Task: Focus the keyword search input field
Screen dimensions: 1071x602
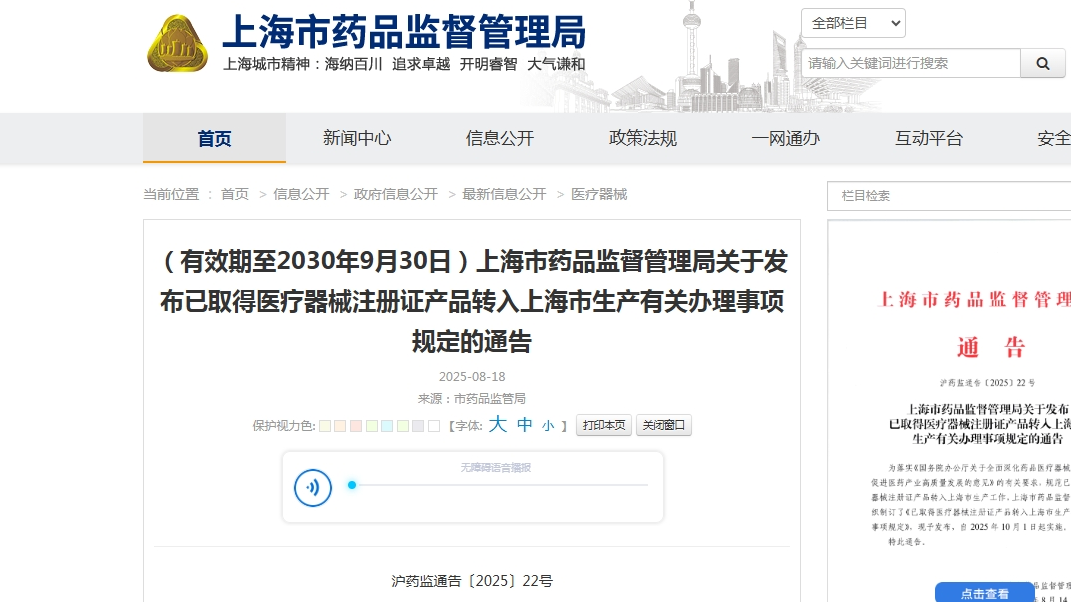Action: tap(910, 63)
